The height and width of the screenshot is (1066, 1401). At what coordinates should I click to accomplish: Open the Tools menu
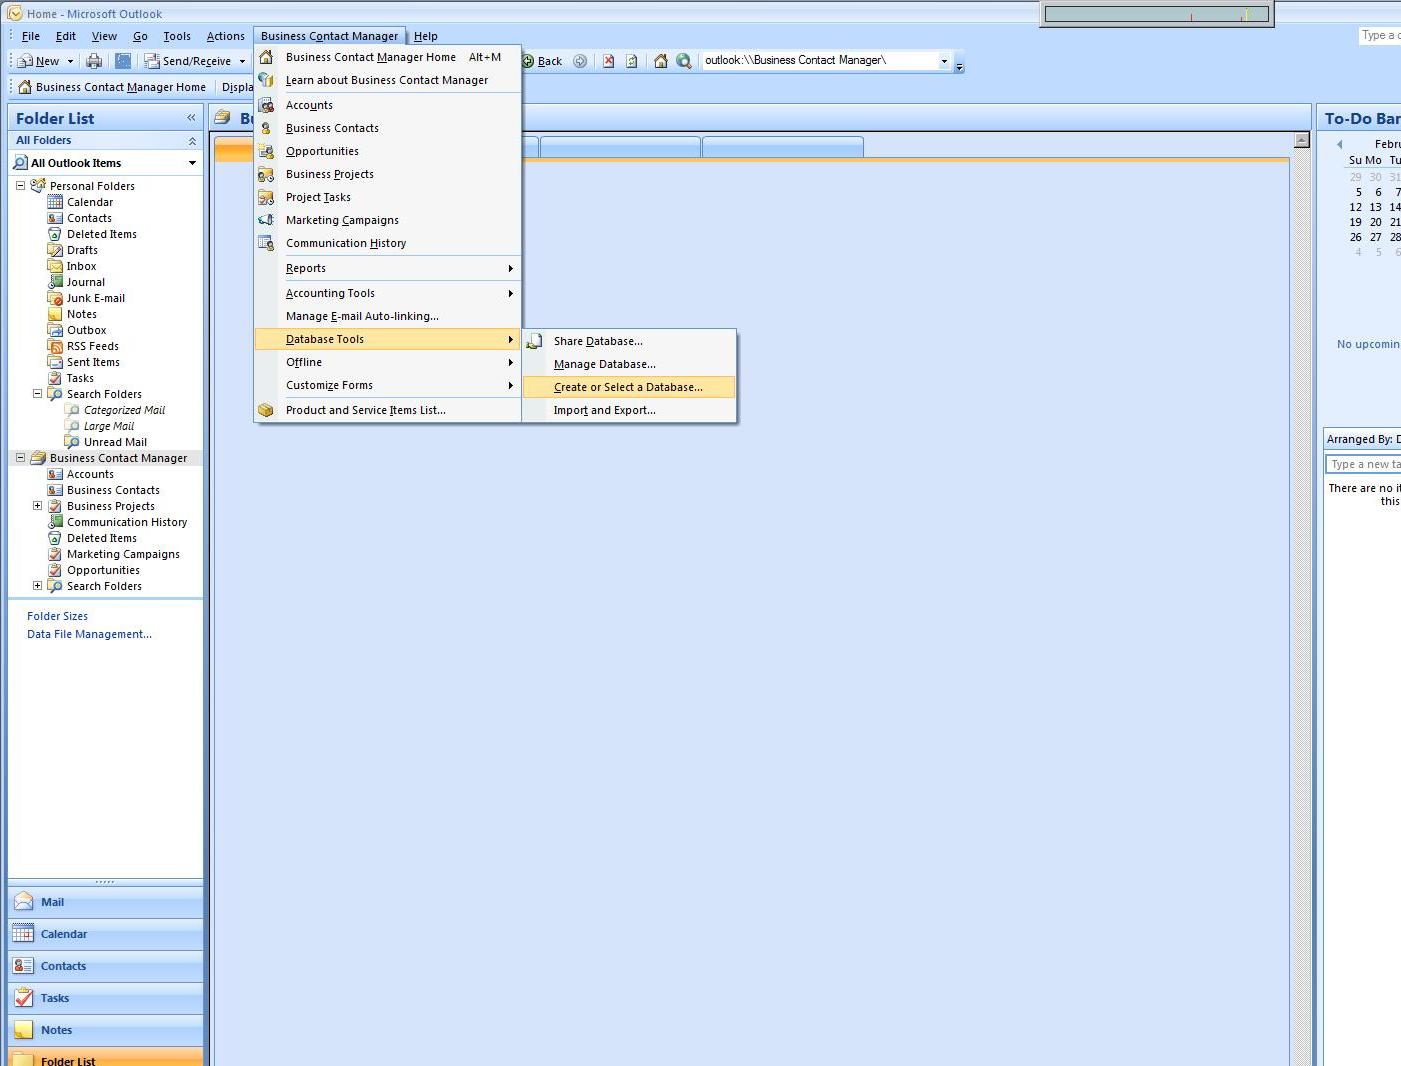(177, 36)
